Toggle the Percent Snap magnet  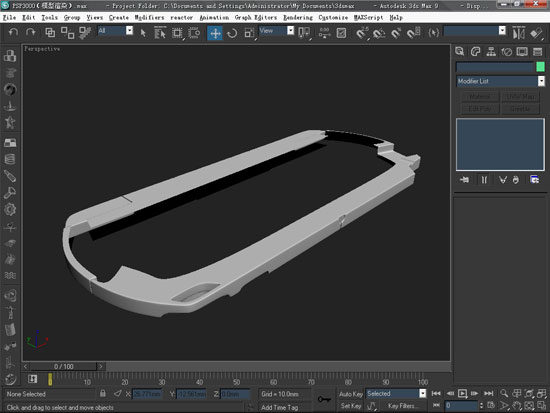click(396, 33)
